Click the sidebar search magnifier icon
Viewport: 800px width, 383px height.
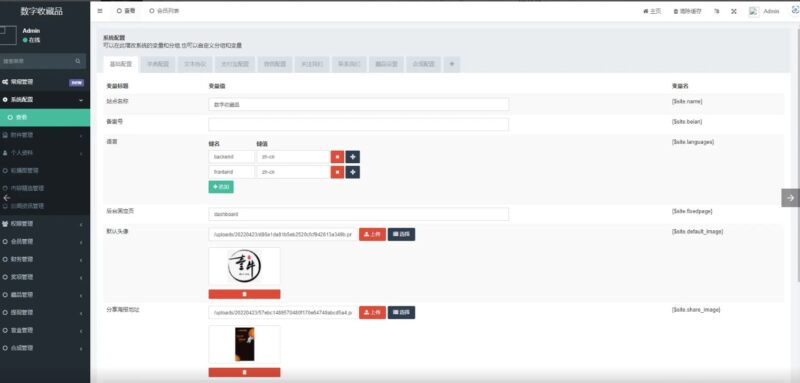[78, 61]
